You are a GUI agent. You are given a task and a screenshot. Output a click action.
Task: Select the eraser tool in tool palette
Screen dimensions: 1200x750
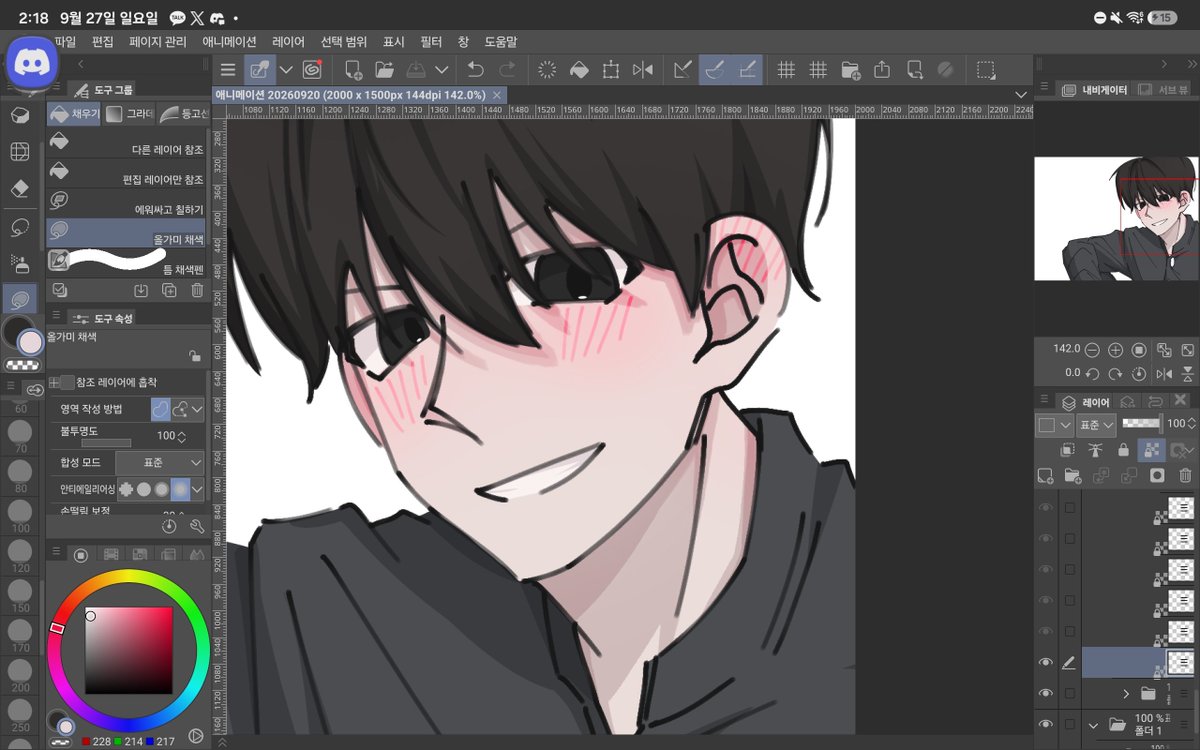(19, 189)
